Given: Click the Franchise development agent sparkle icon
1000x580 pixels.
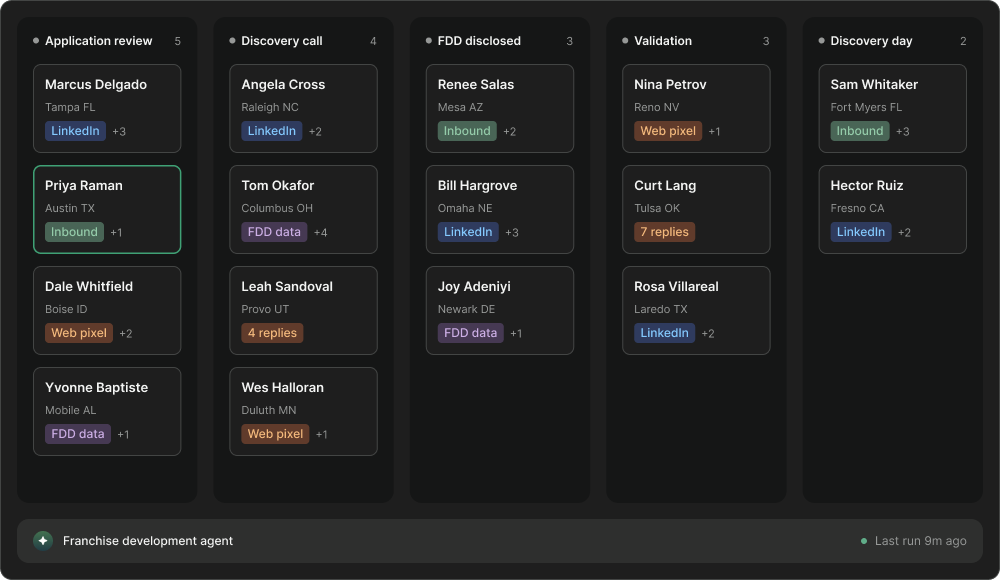Looking at the screenshot, I should click(43, 540).
